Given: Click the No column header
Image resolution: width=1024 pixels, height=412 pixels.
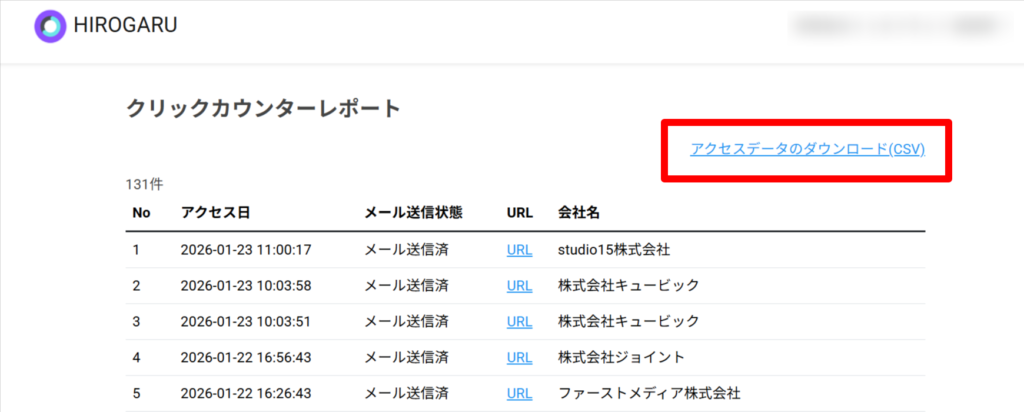Looking at the screenshot, I should (x=141, y=212).
